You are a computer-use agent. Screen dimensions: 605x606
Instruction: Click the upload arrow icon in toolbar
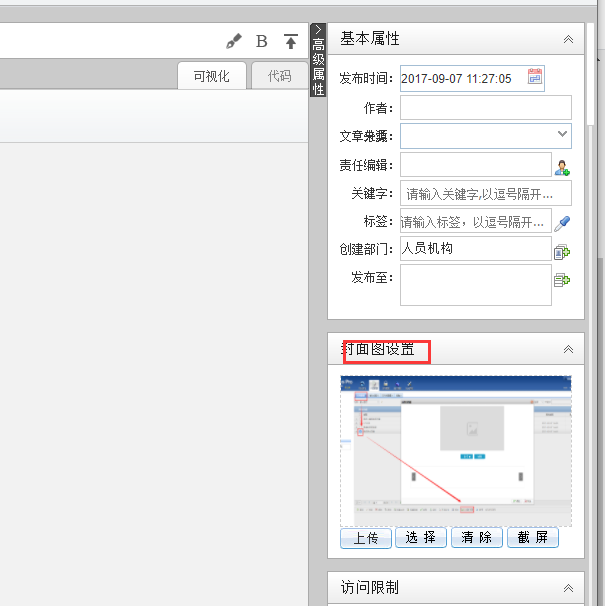point(291,41)
